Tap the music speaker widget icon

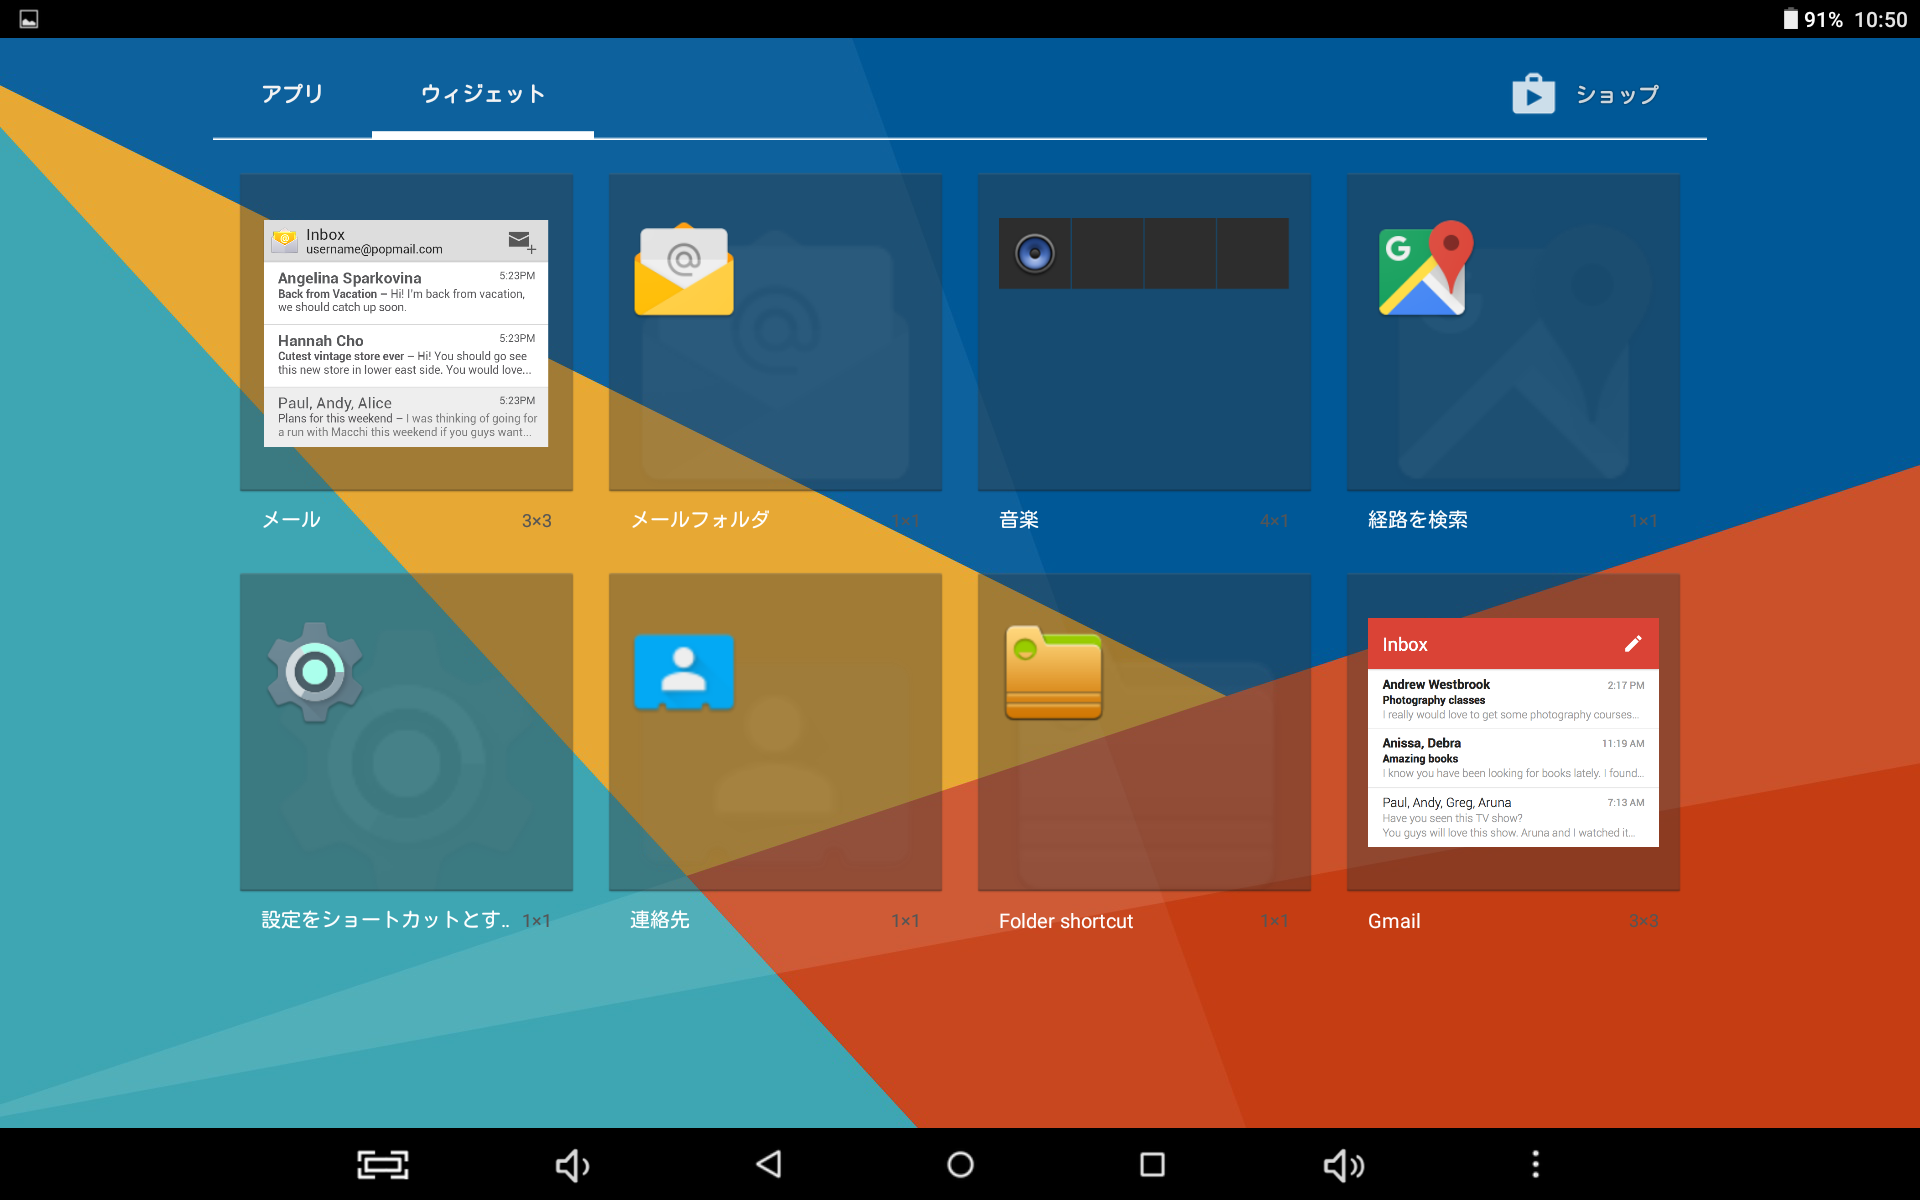pos(1034,254)
